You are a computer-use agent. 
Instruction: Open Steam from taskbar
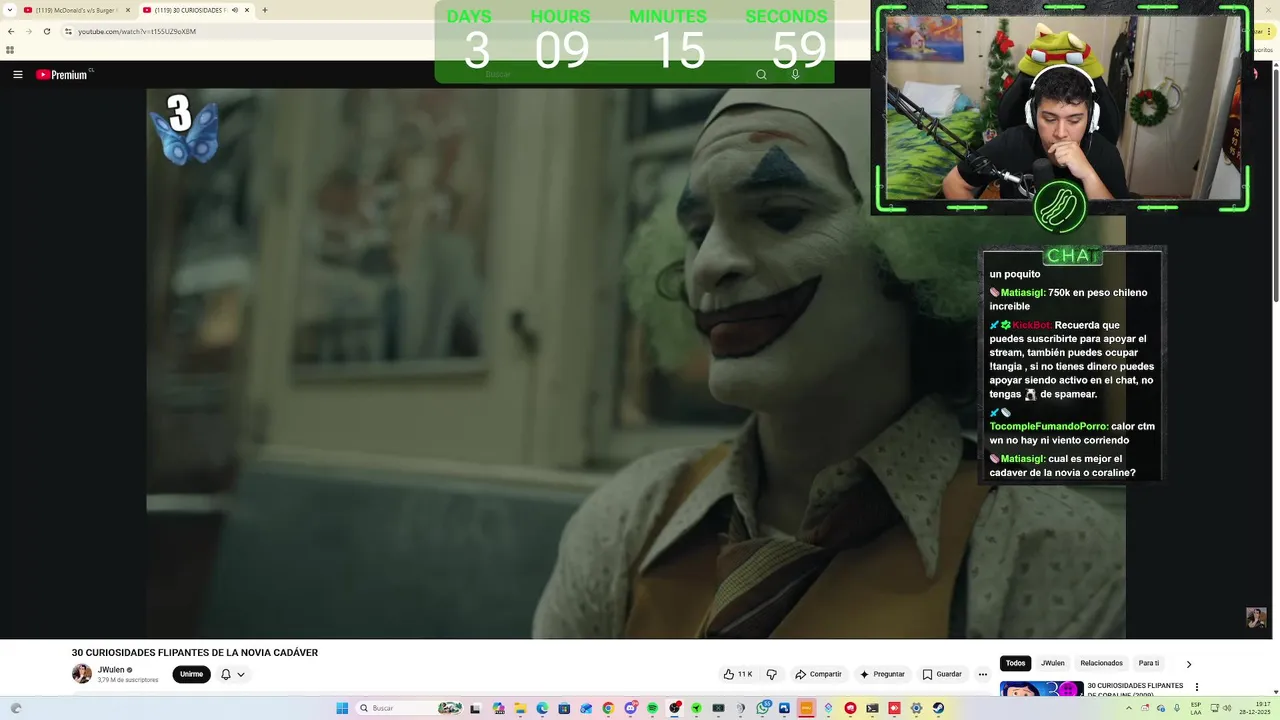pos(938,708)
